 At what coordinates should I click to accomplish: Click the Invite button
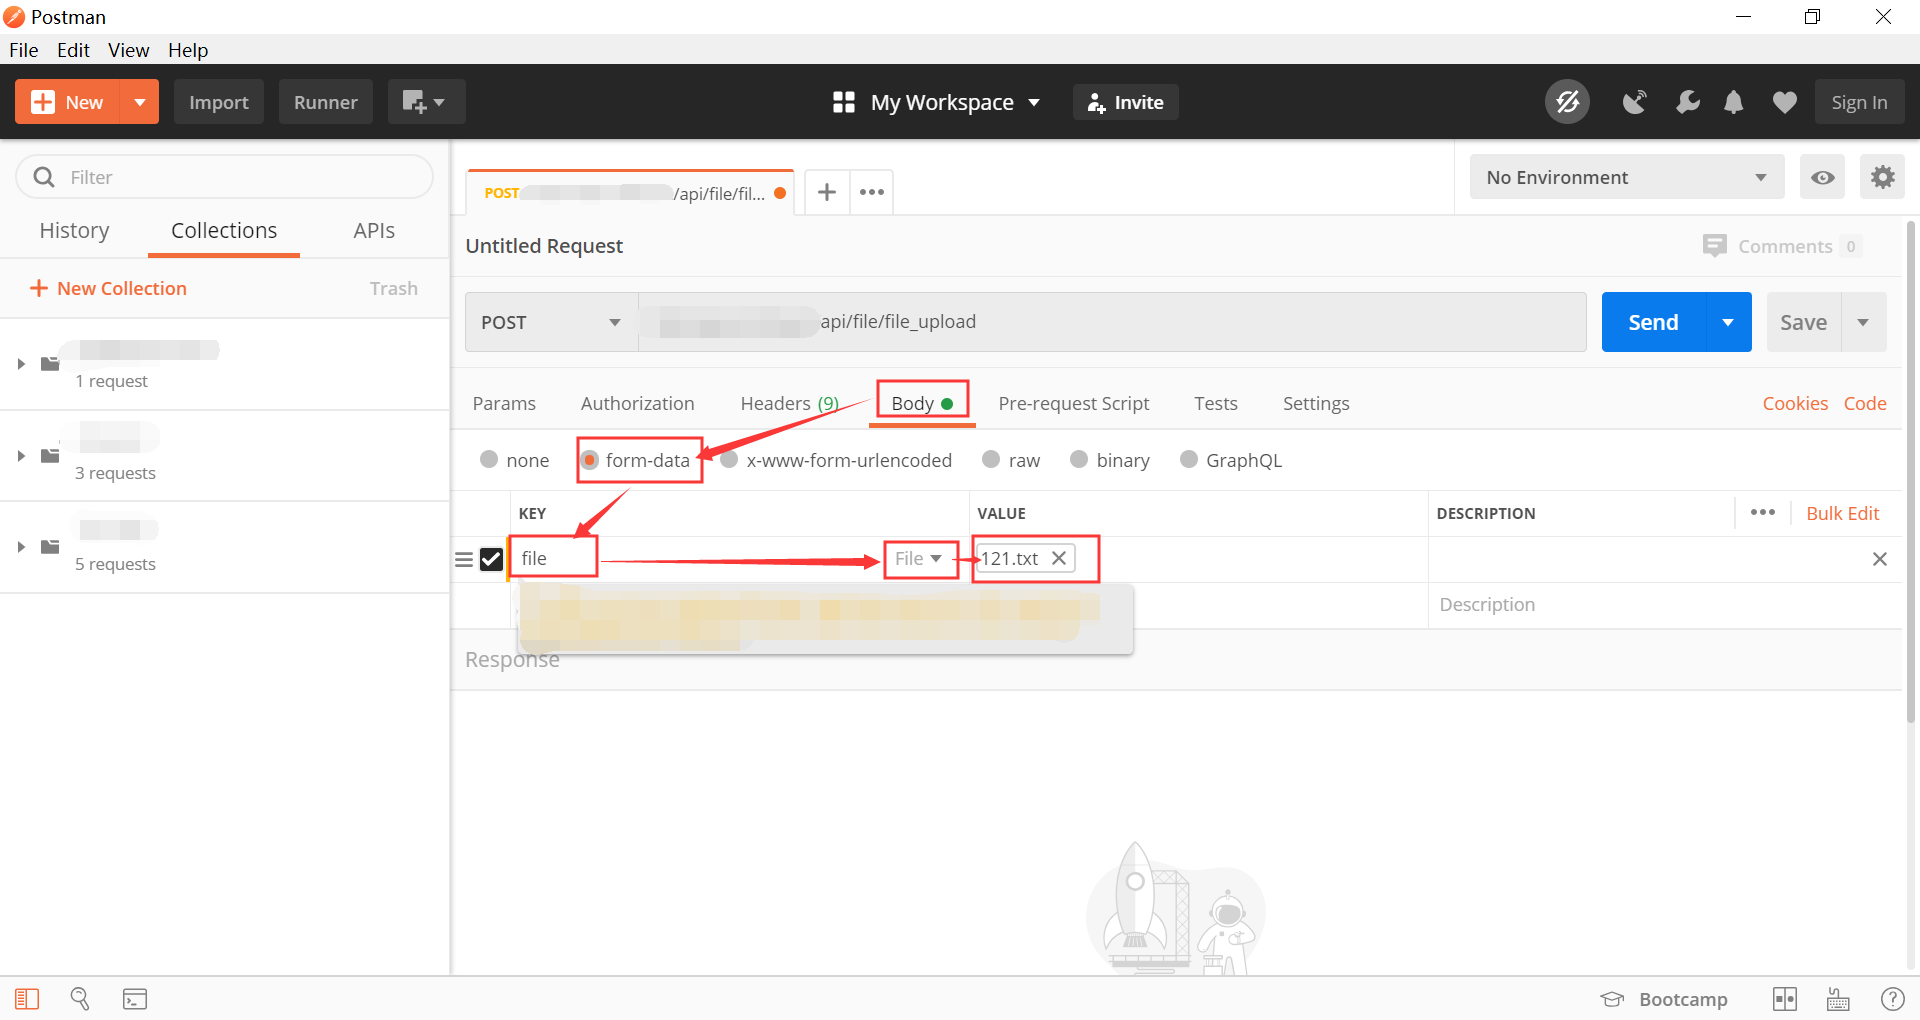1126,102
